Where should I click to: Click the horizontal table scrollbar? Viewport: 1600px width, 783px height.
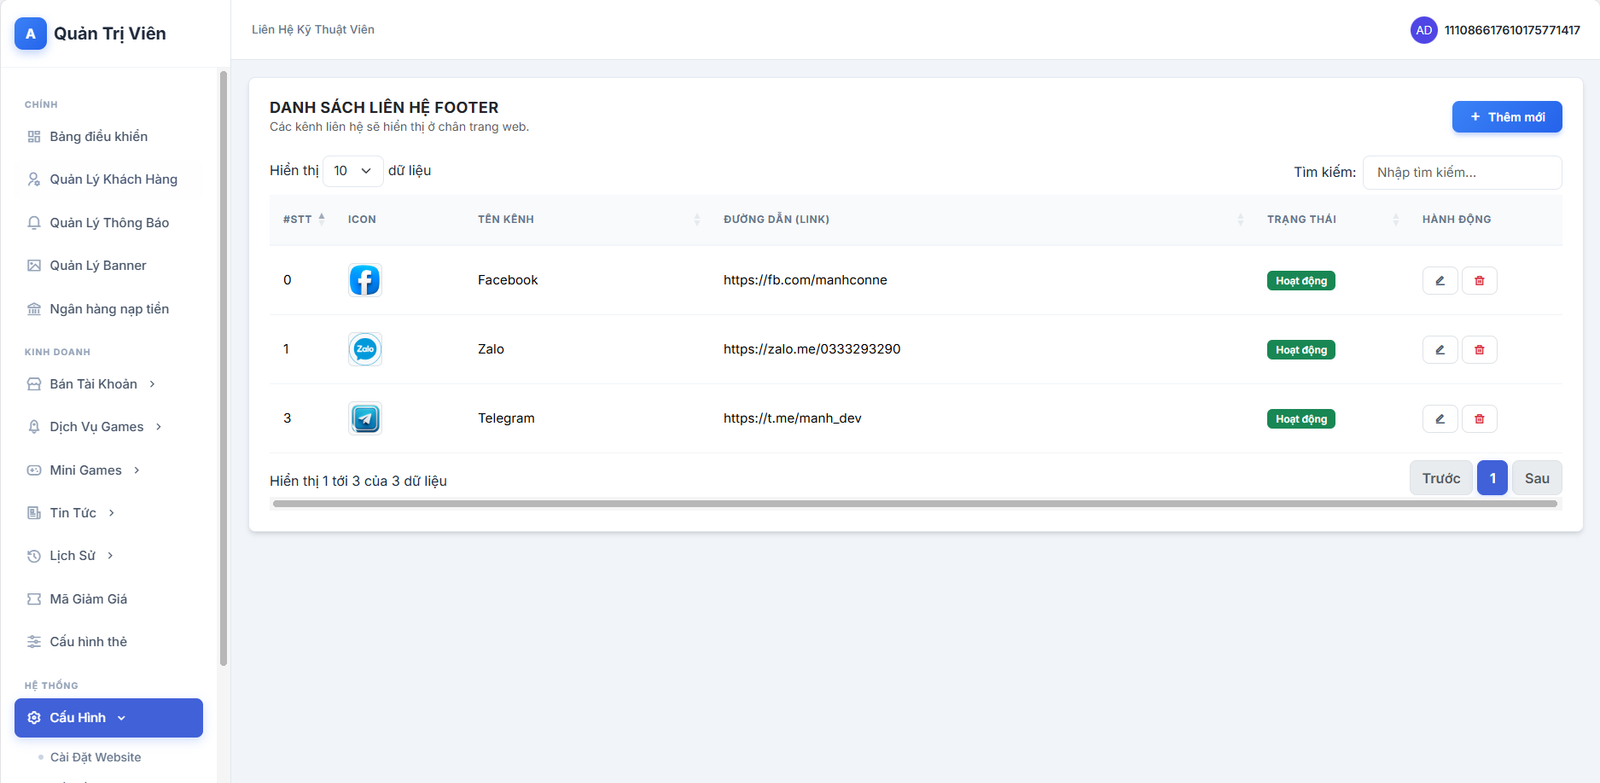point(914,504)
